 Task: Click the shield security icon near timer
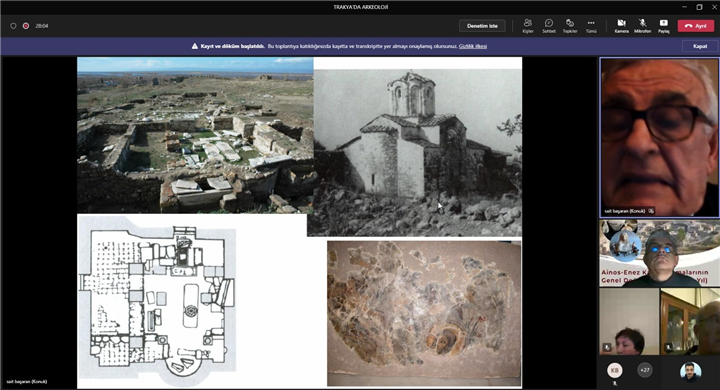pyautogui.click(x=13, y=26)
